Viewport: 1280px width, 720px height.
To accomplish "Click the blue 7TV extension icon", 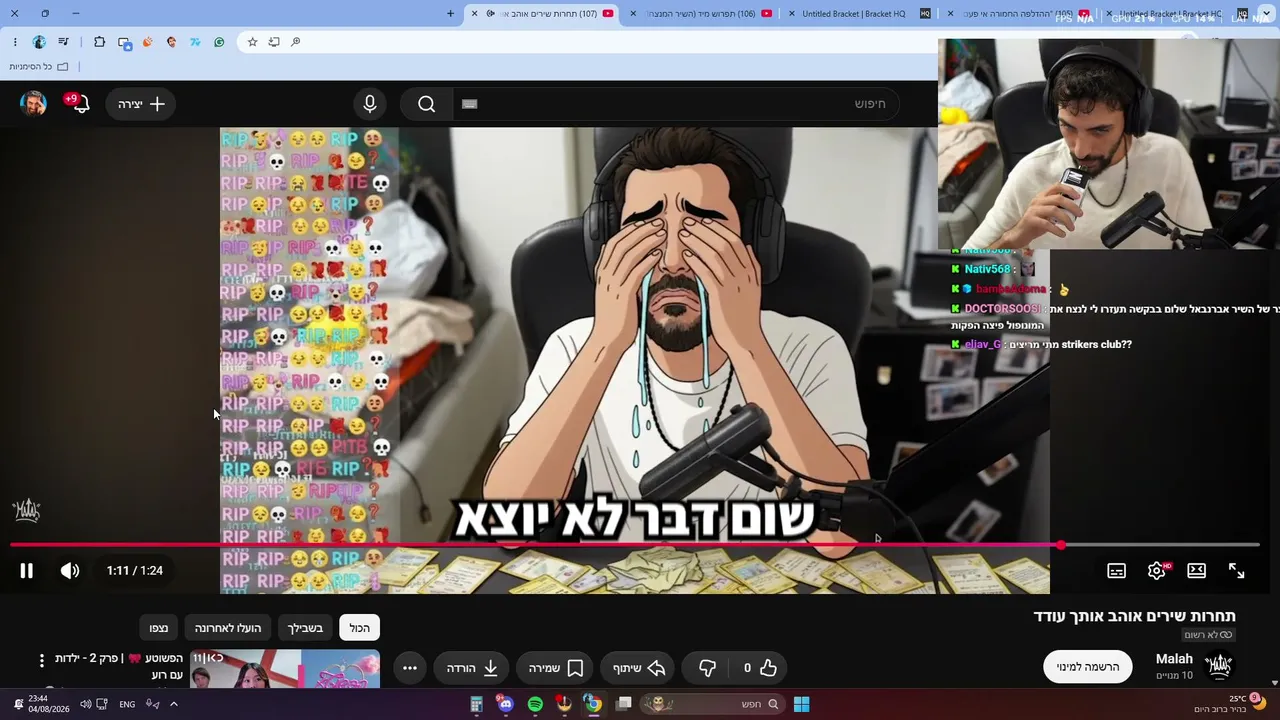I will pos(195,42).
